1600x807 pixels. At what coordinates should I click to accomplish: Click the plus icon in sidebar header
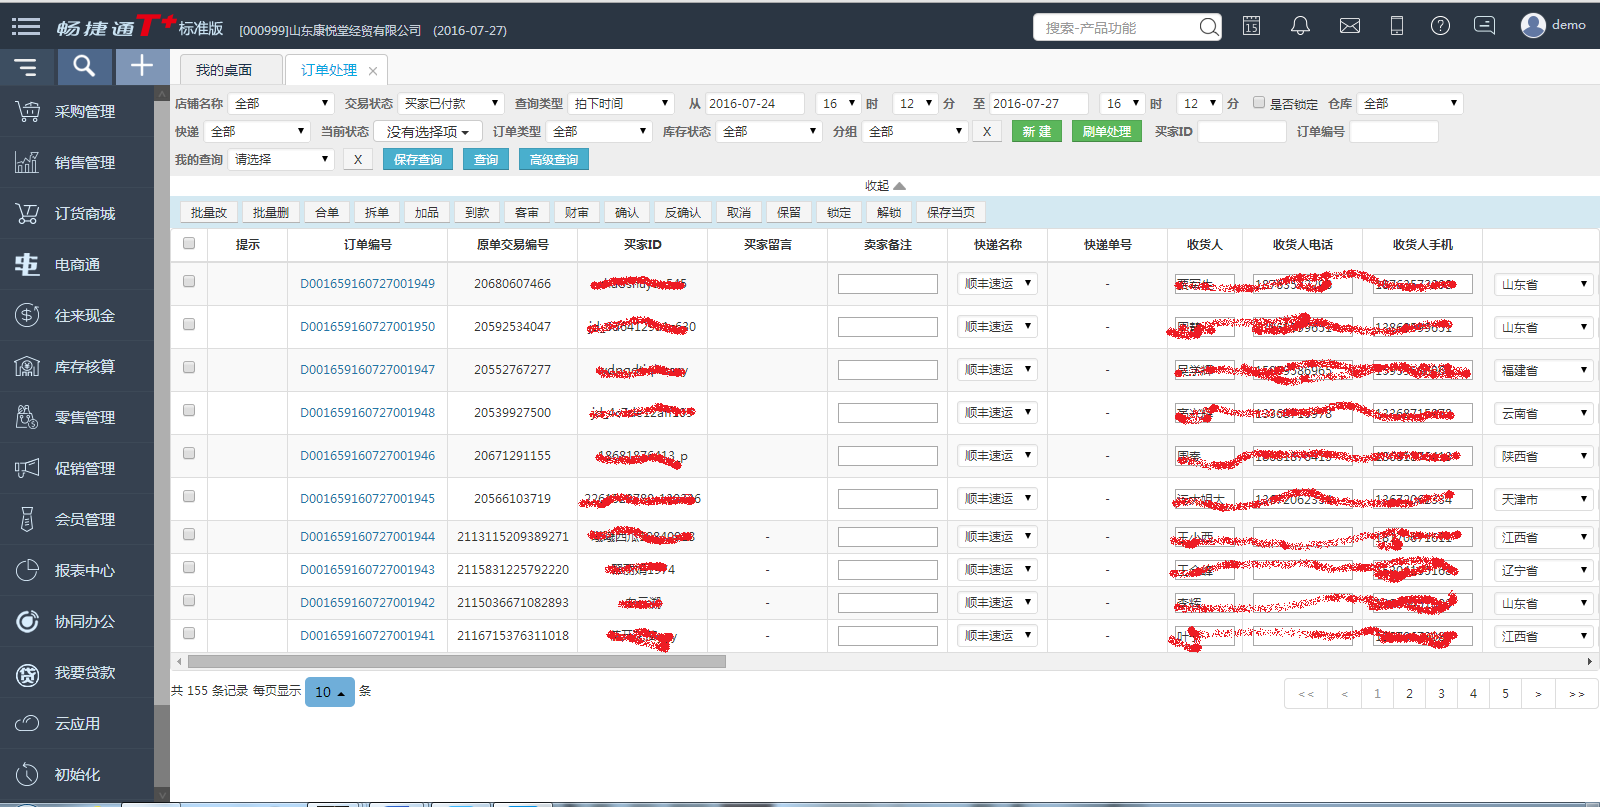click(x=142, y=67)
